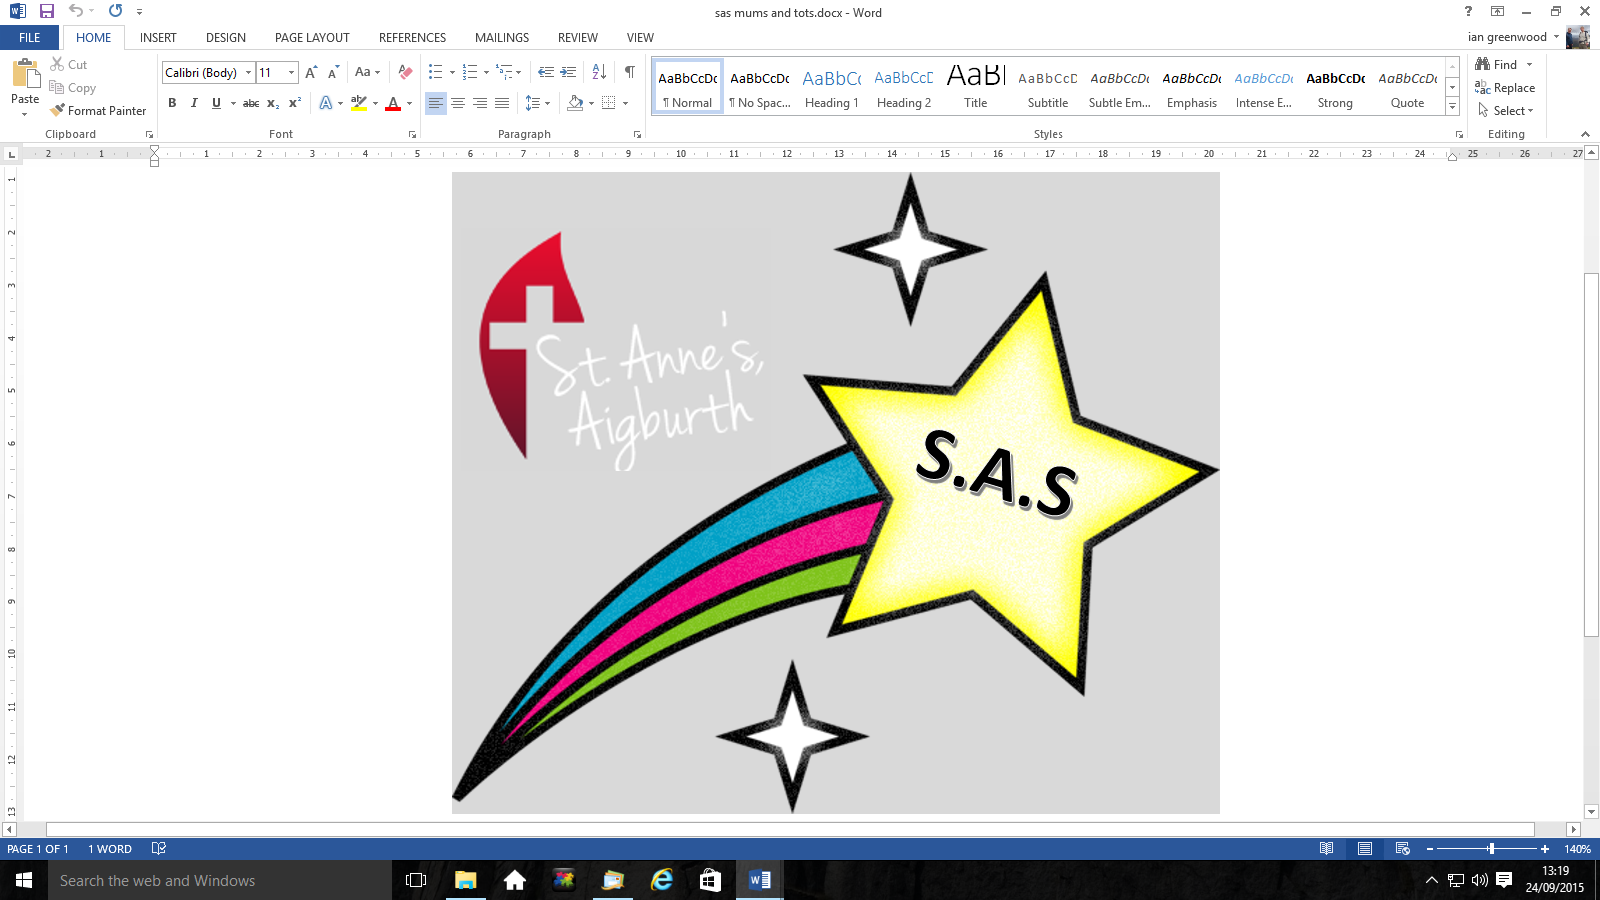This screenshot has height=900, width=1600.
Task: Toggle left text alignment
Action: point(436,103)
